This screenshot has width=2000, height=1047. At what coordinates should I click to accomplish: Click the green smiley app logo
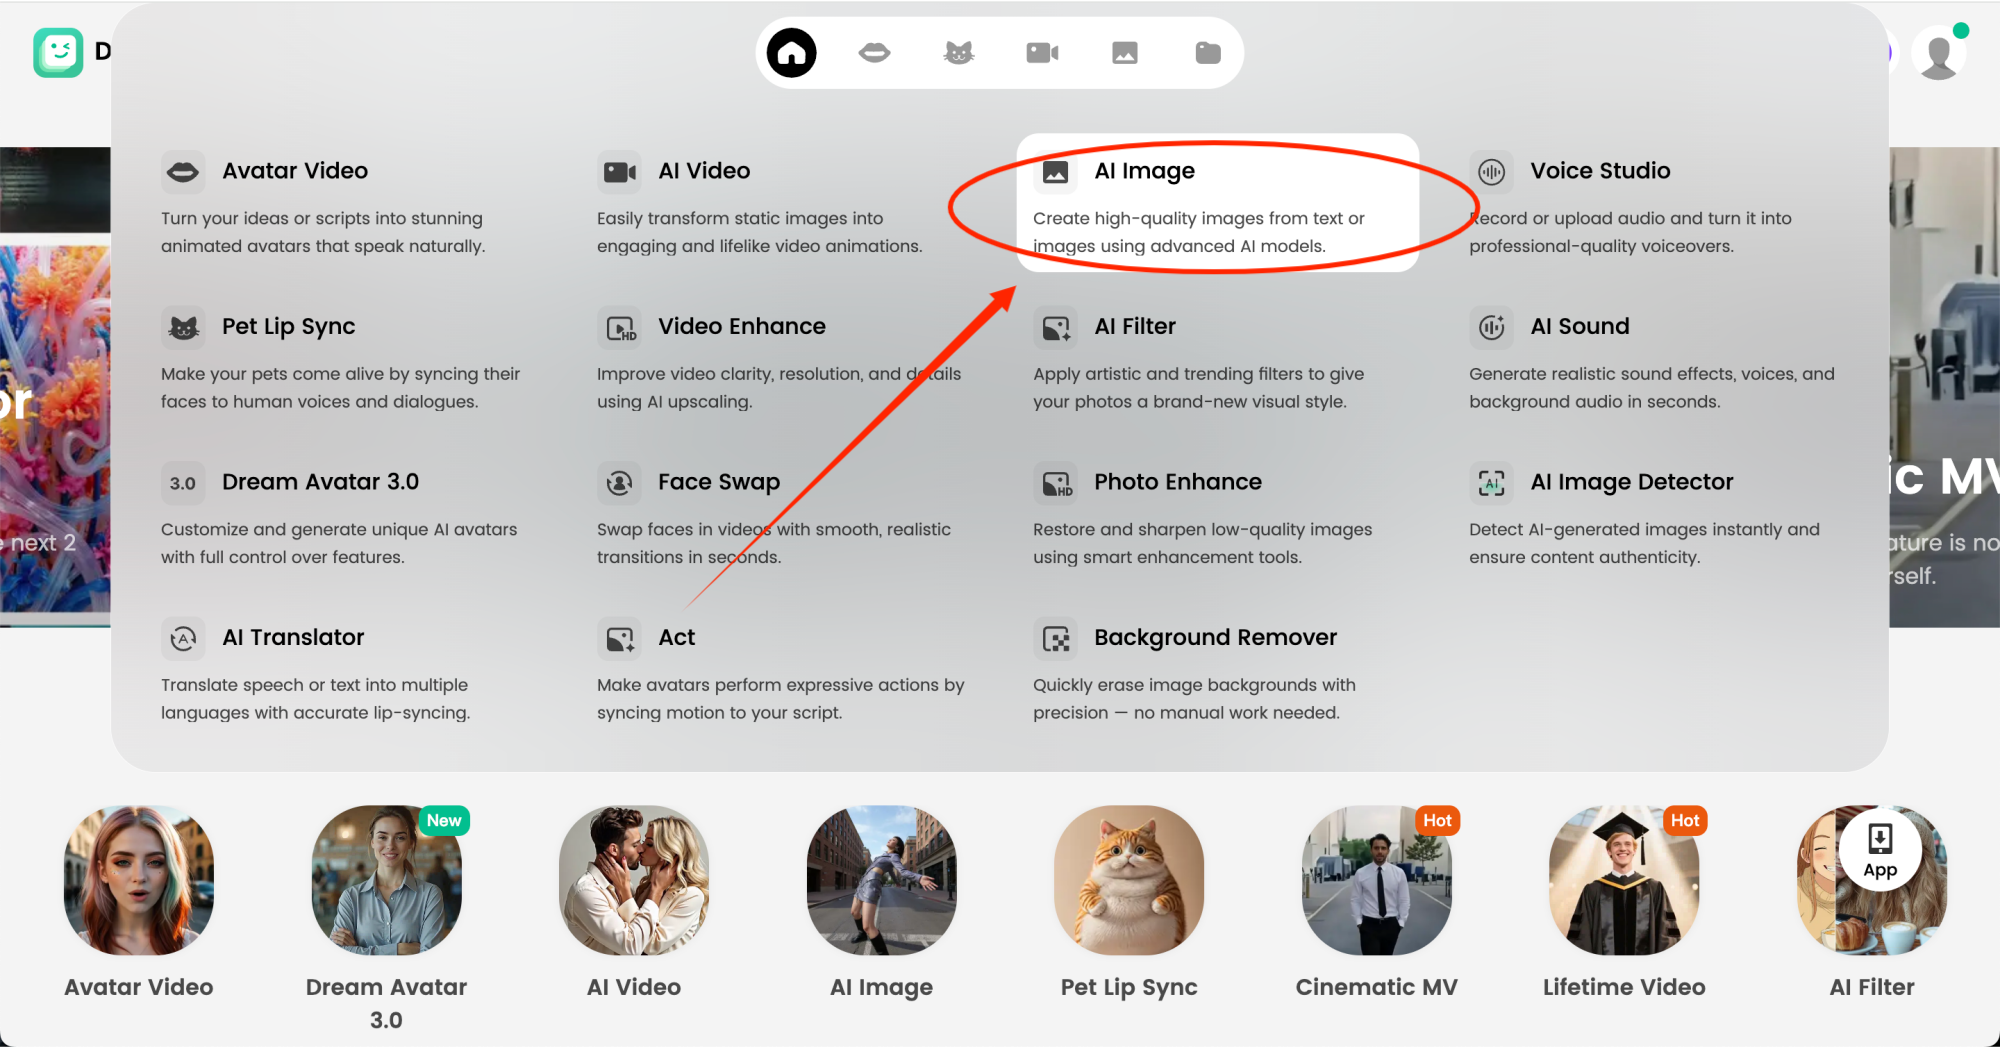(x=58, y=52)
